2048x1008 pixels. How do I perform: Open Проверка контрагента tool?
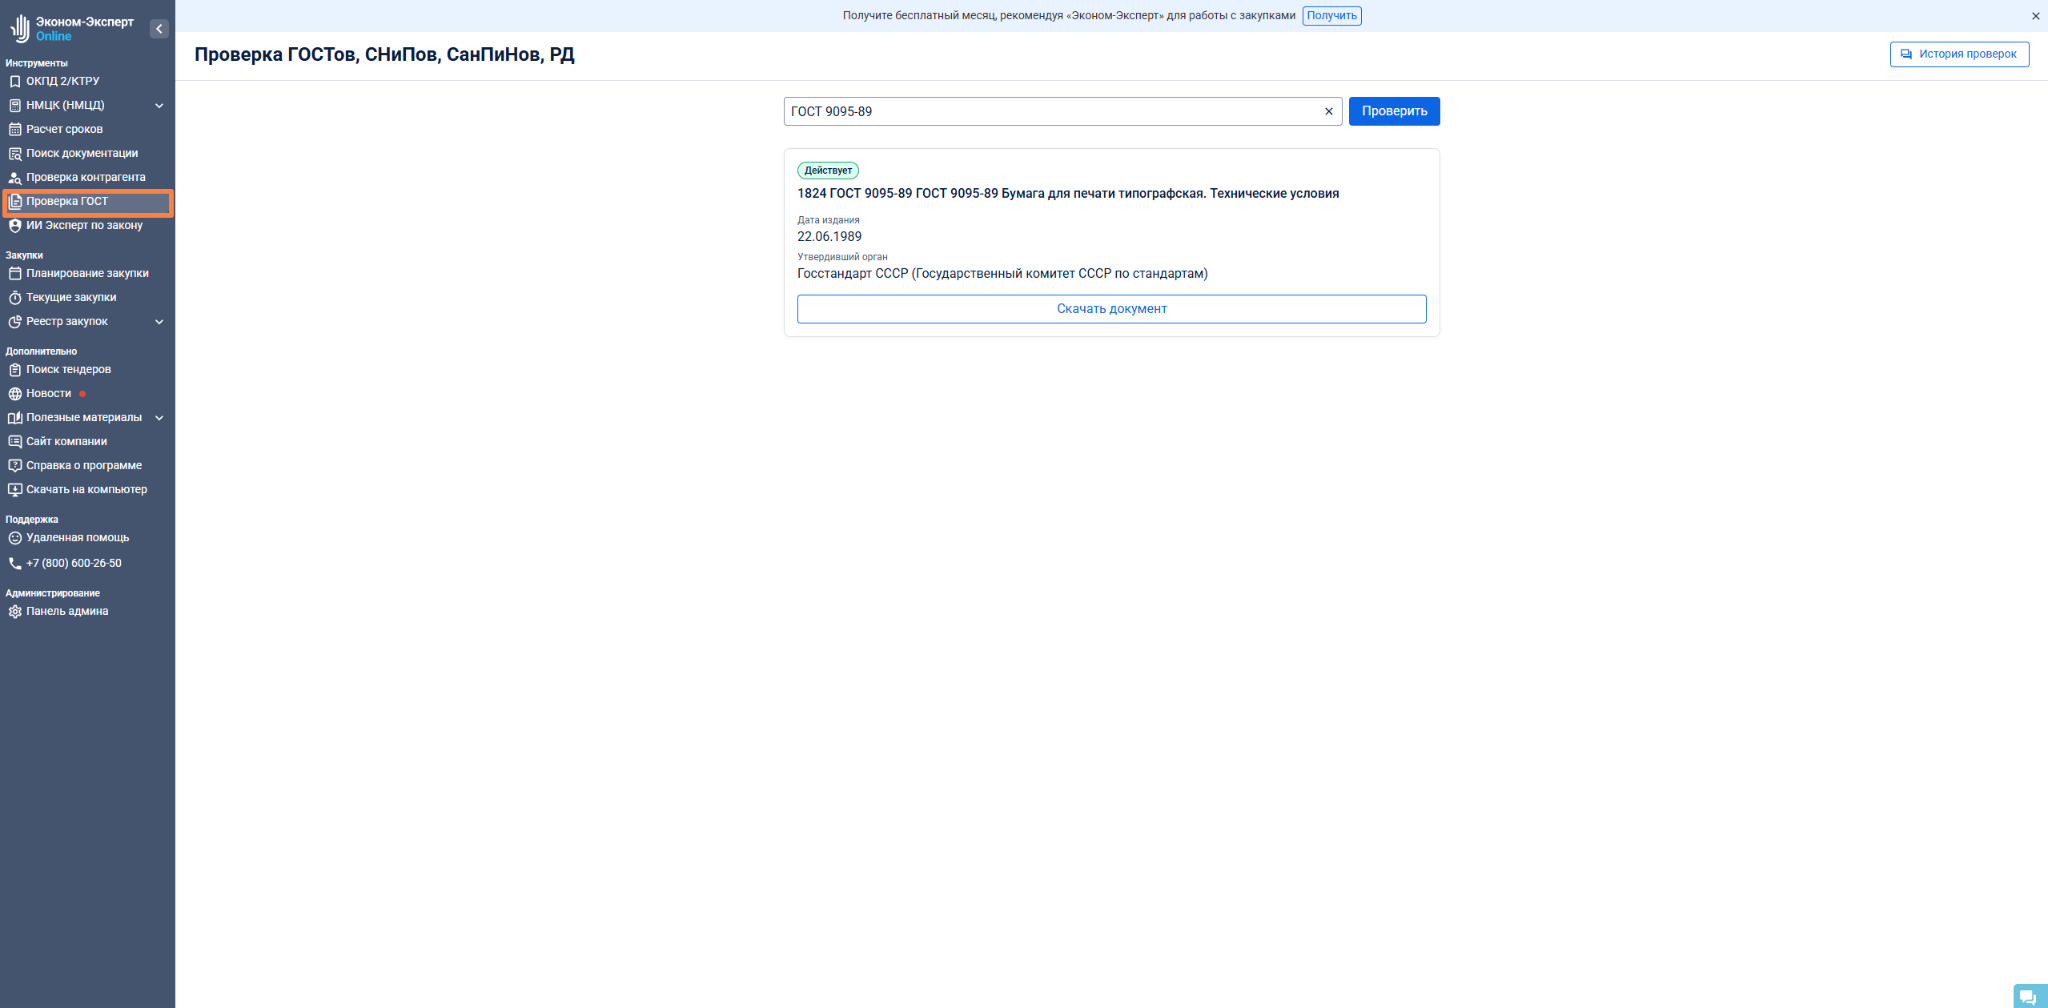[x=85, y=177]
